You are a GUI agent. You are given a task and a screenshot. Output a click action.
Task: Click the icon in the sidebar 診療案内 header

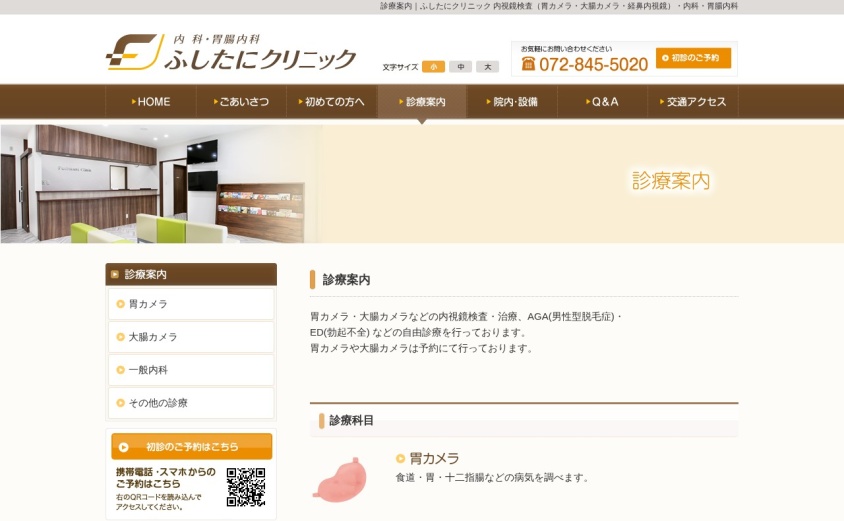pos(115,274)
